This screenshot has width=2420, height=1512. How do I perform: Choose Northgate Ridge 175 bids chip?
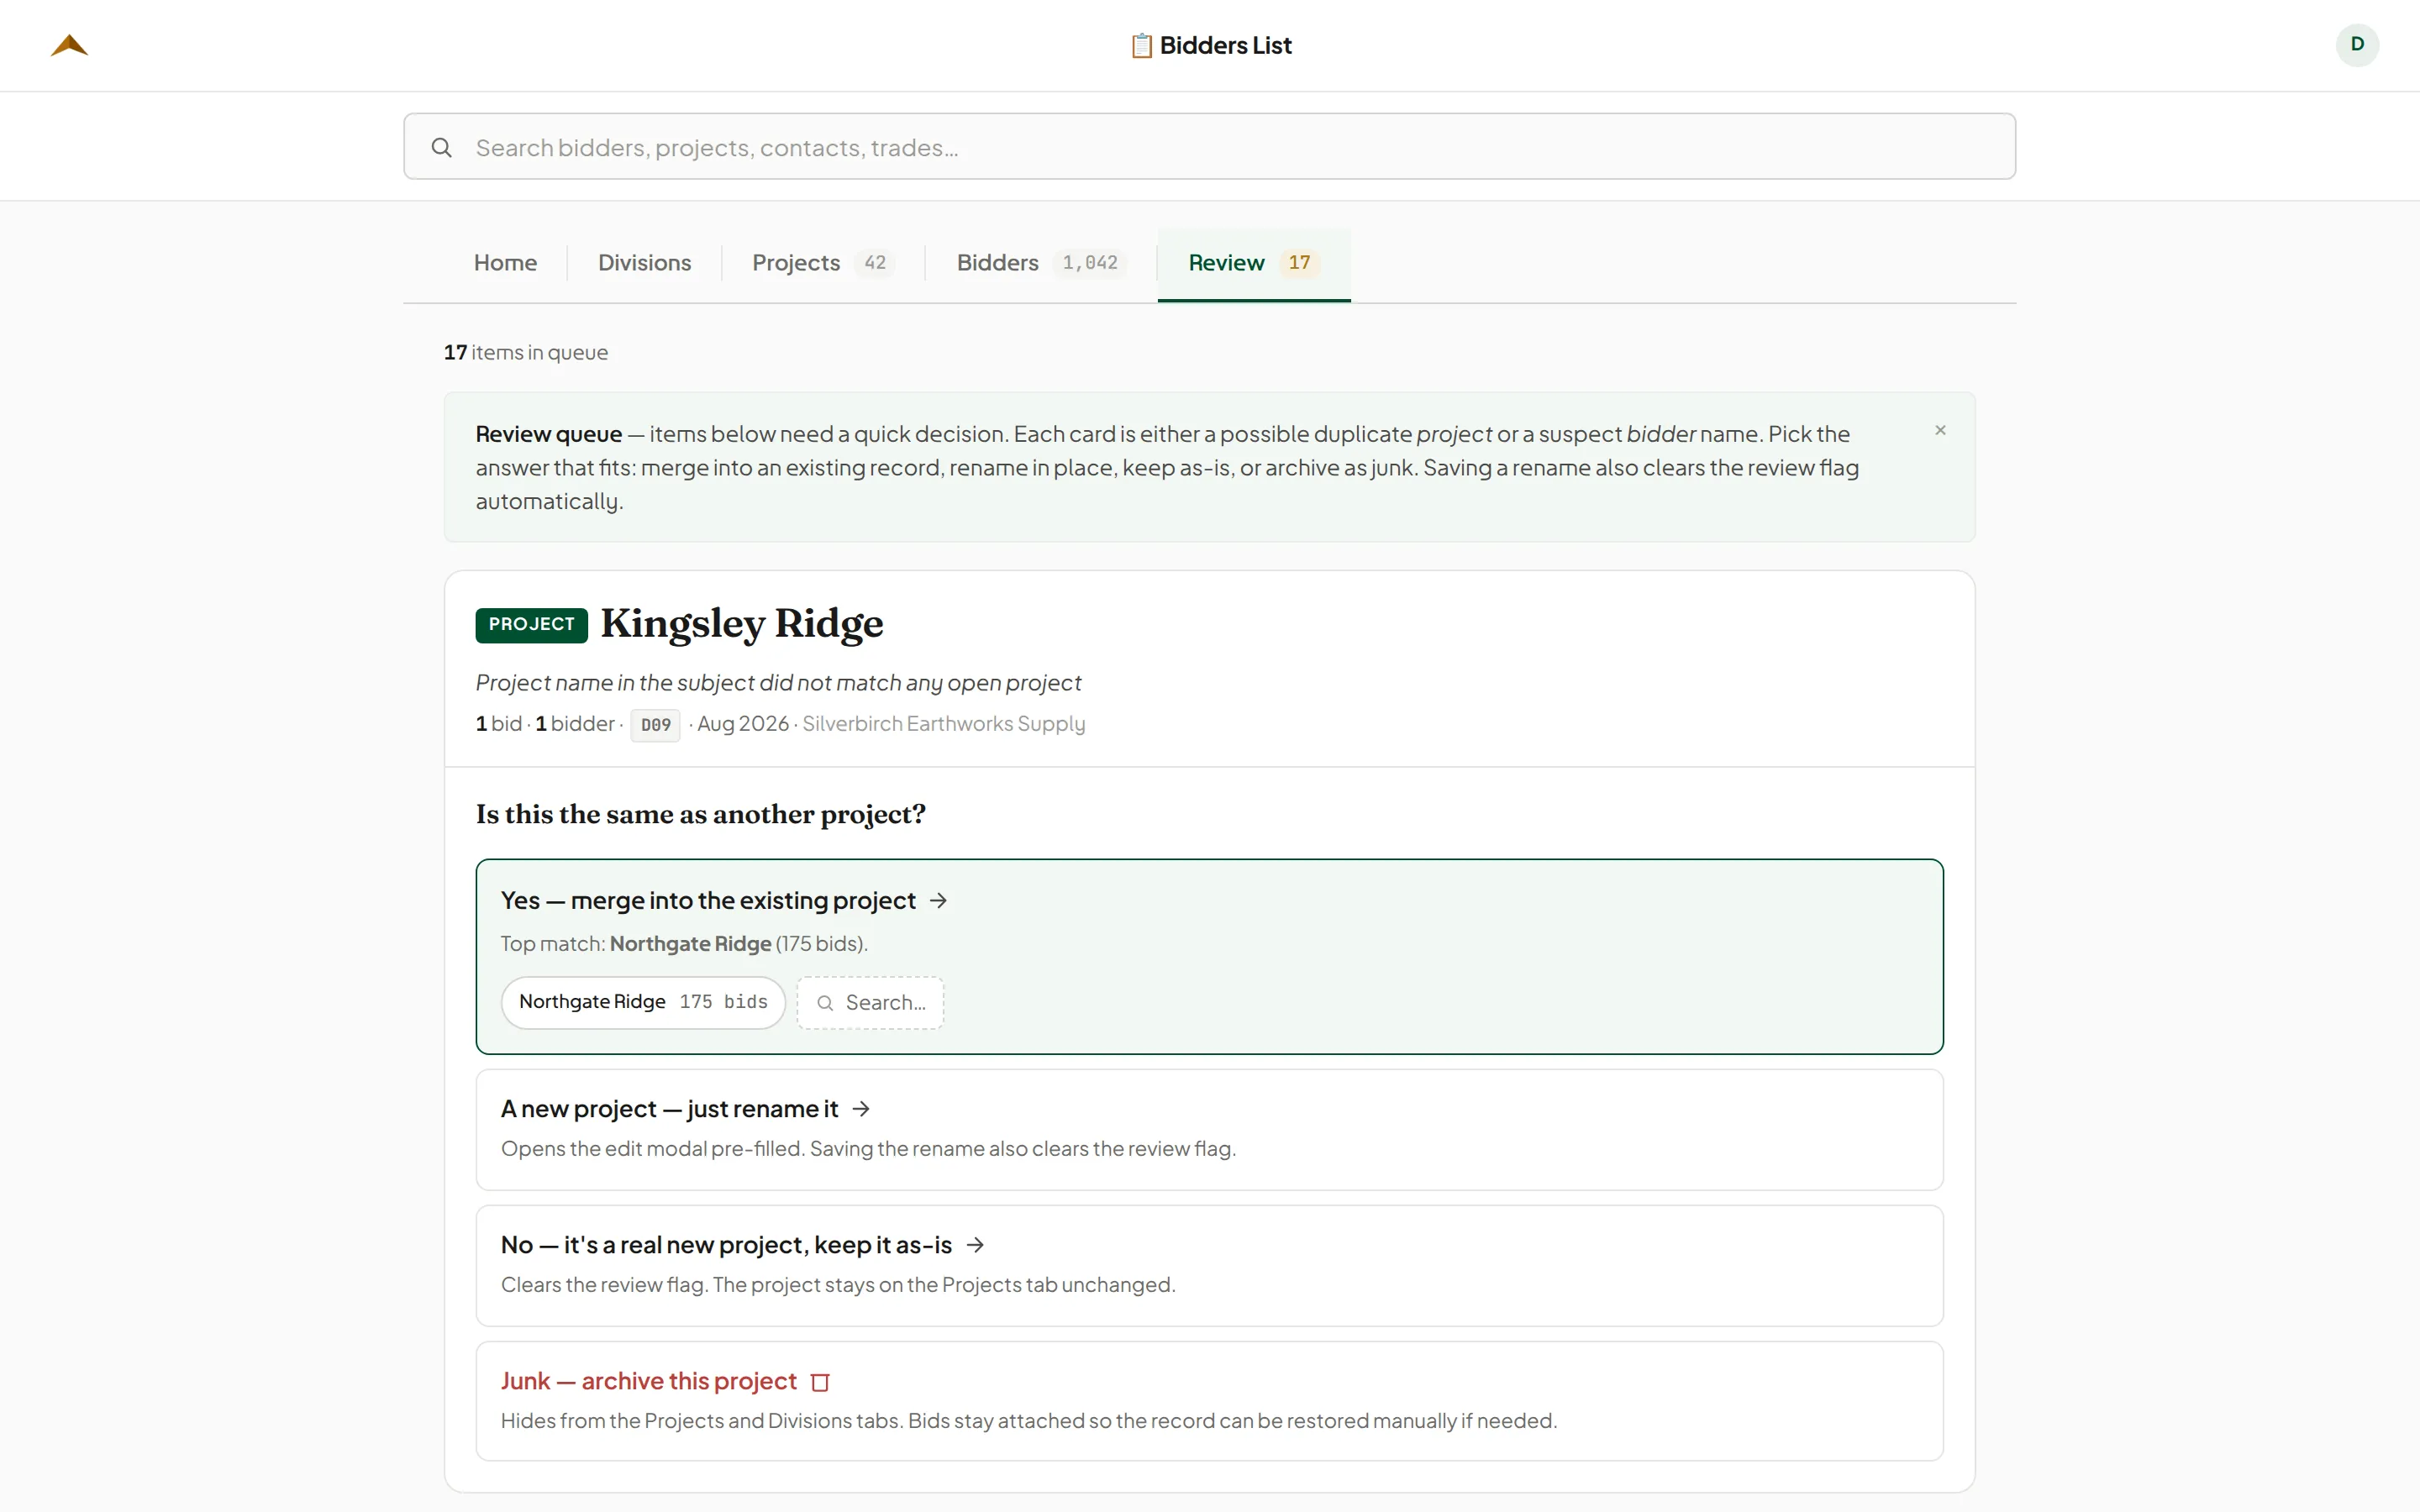click(x=643, y=1002)
